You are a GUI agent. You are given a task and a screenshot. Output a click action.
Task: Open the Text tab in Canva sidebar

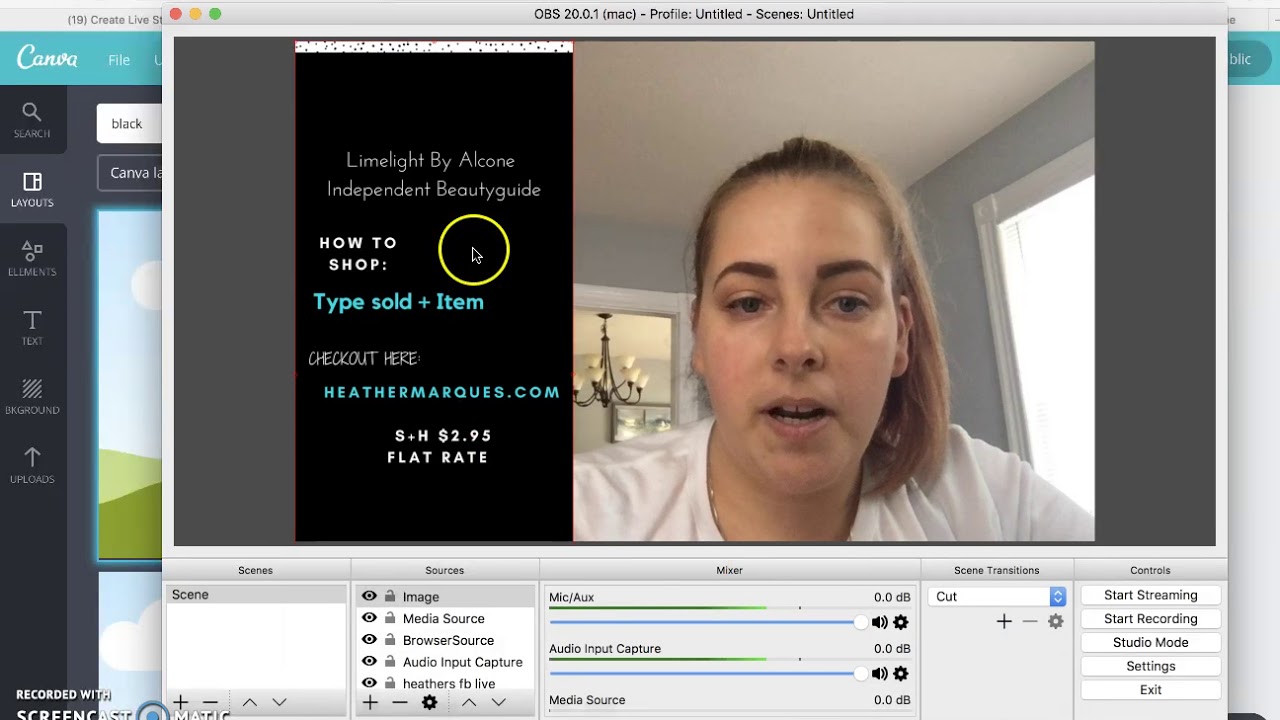(32, 328)
